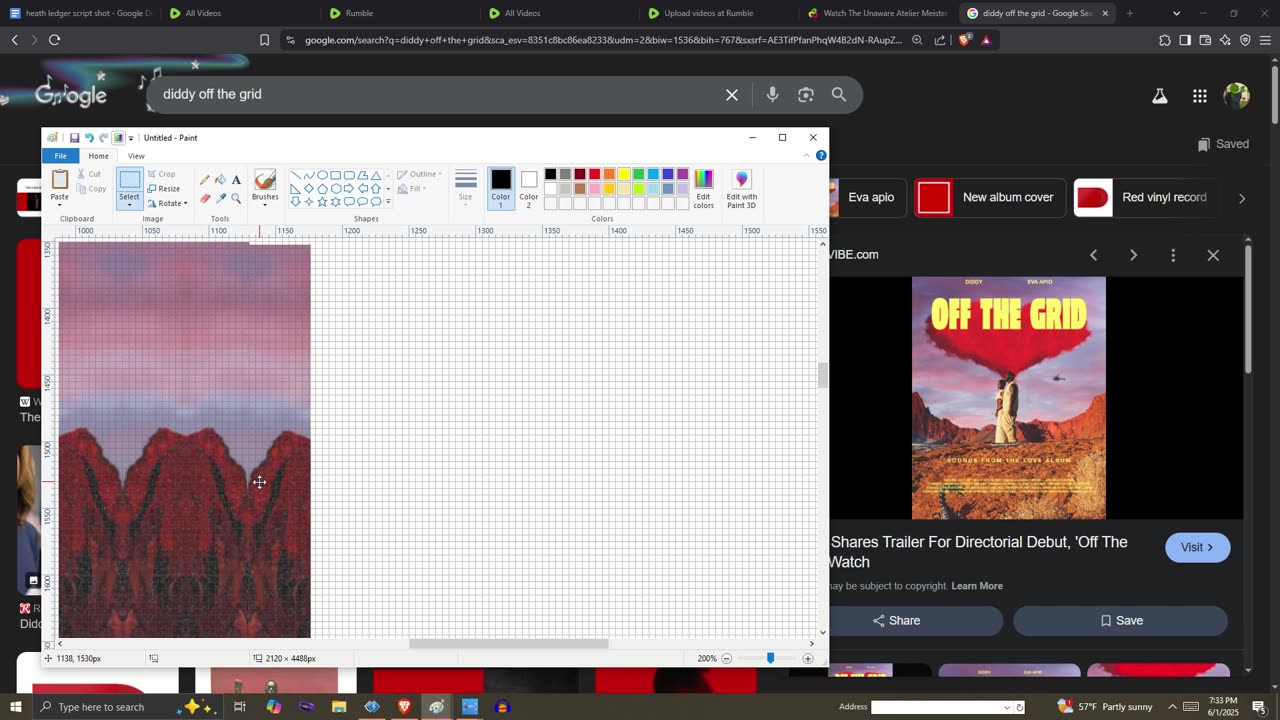Click the Visit button in image panel
Viewport: 1280px width, 720px height.
[x=1197, y=548]
